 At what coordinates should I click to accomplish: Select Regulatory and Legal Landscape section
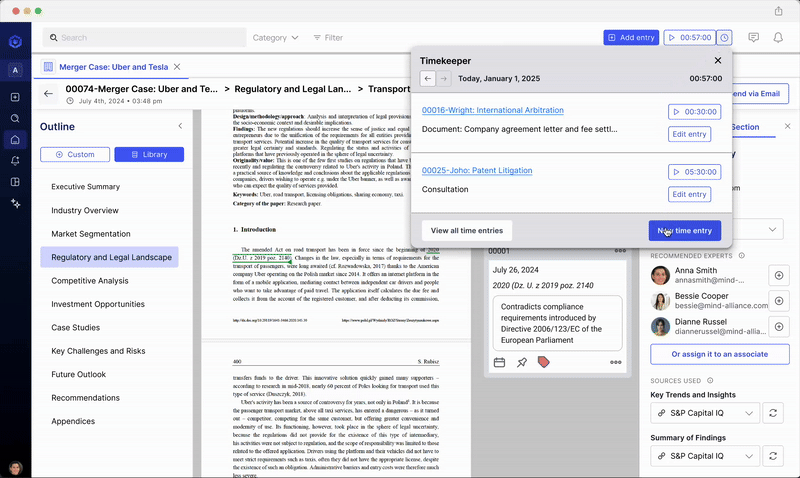[x=110, y=257]
